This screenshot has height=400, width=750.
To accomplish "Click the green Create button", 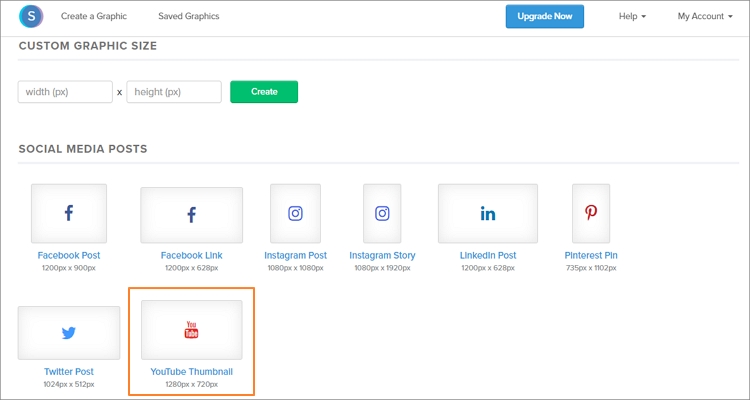I will (x=264, y=92).
